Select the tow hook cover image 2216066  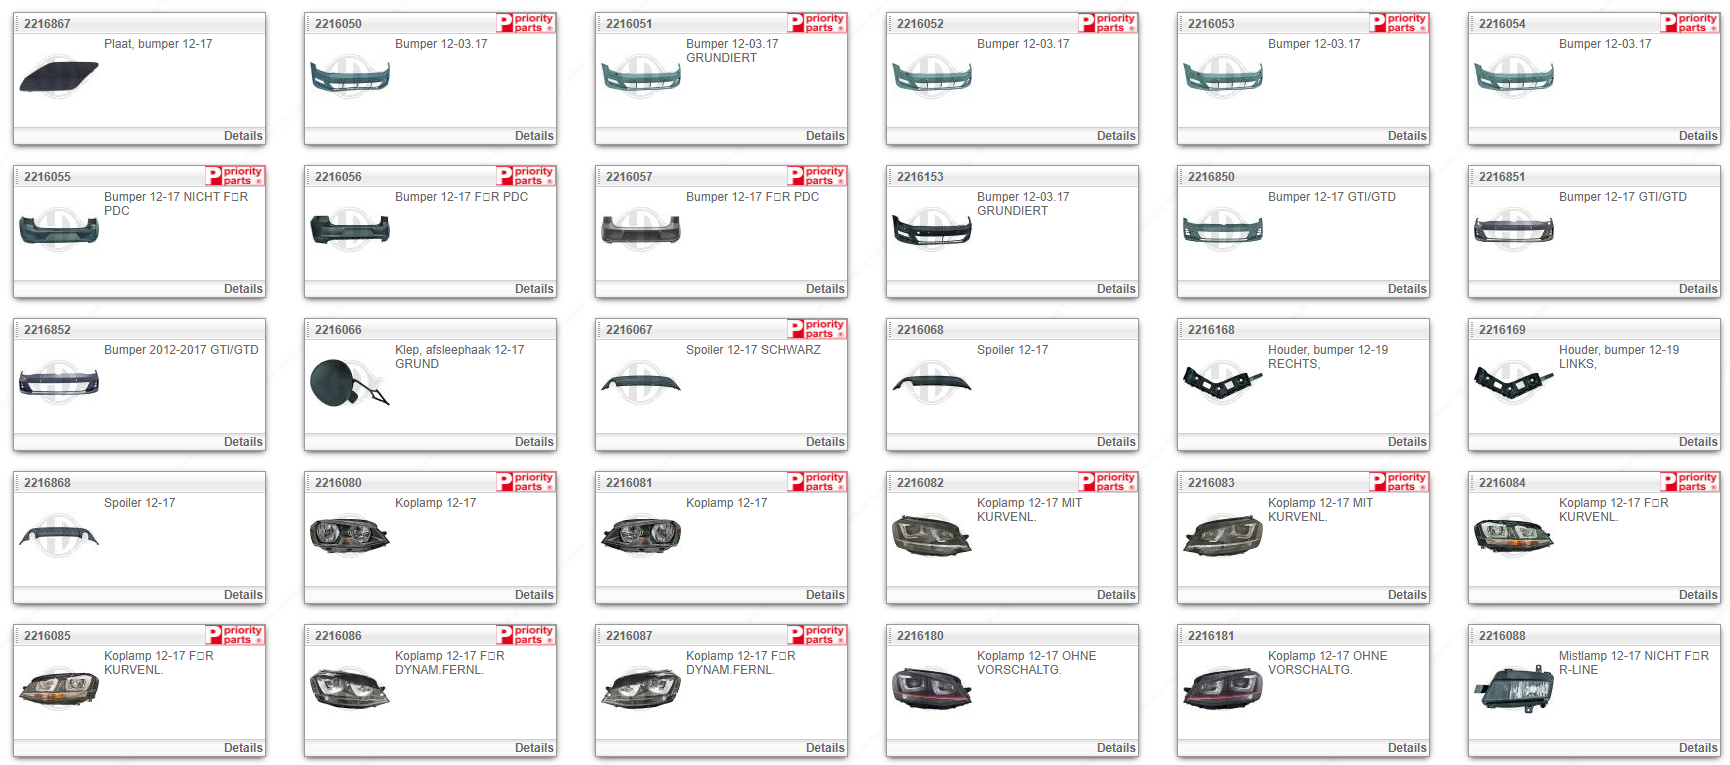tap(349, 383)
